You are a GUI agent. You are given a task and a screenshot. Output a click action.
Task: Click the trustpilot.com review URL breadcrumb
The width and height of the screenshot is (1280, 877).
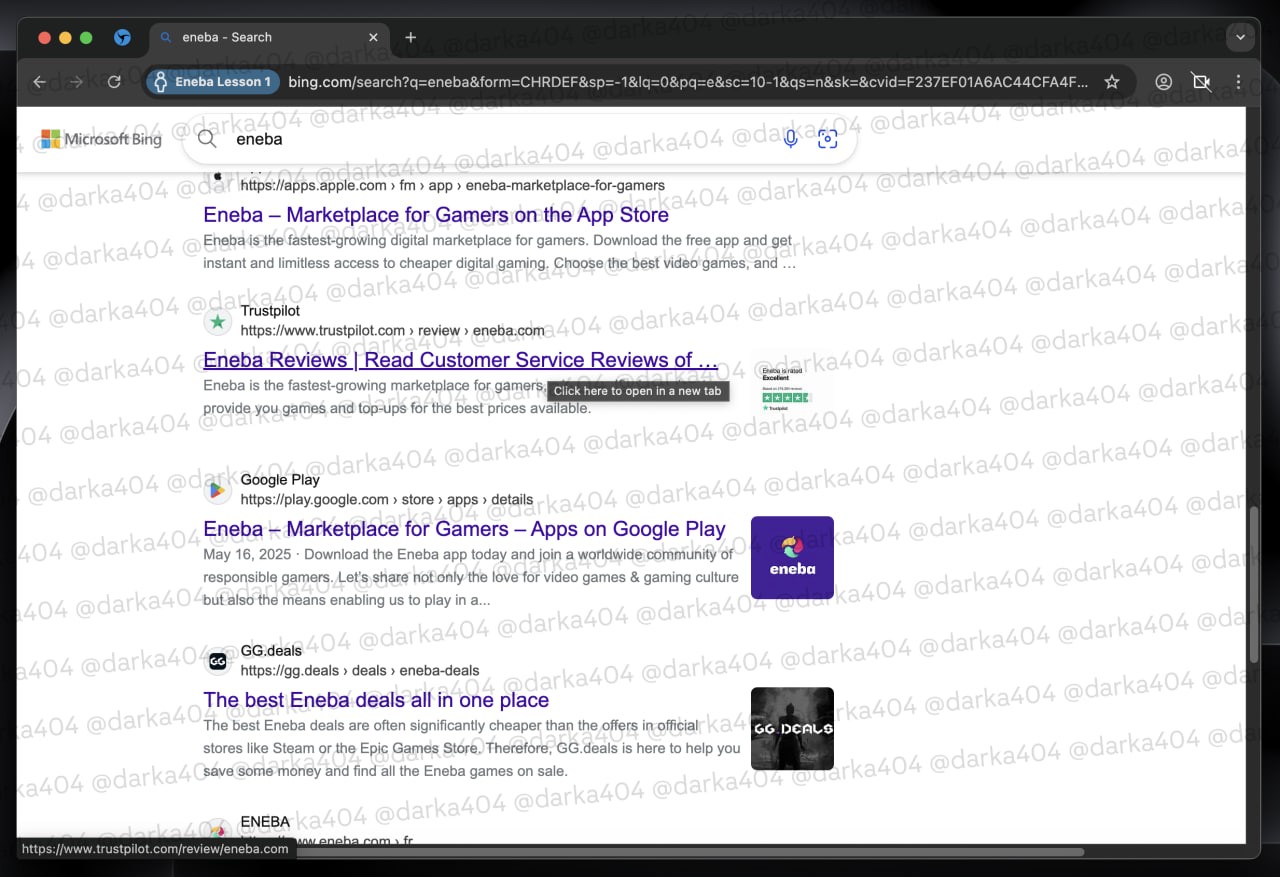(392, 330)
